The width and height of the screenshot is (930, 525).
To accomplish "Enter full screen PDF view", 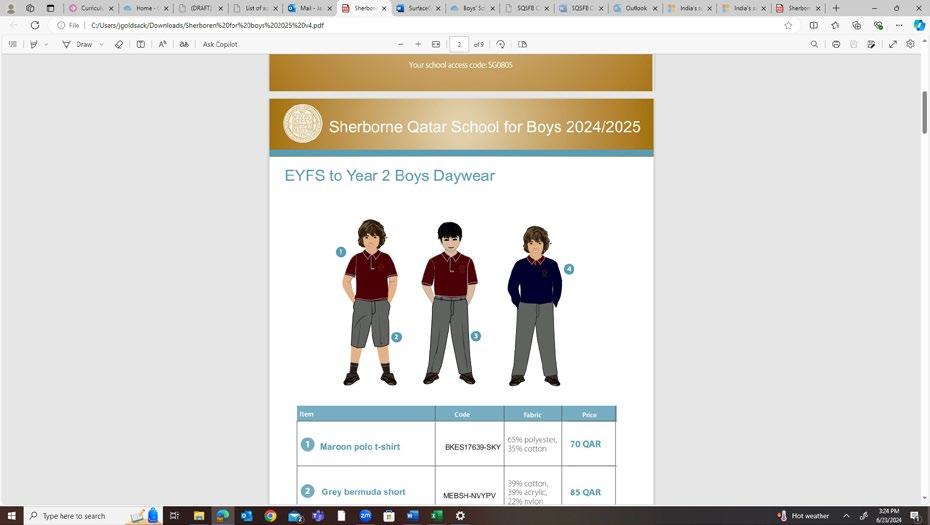I will (x=893, y=44).
